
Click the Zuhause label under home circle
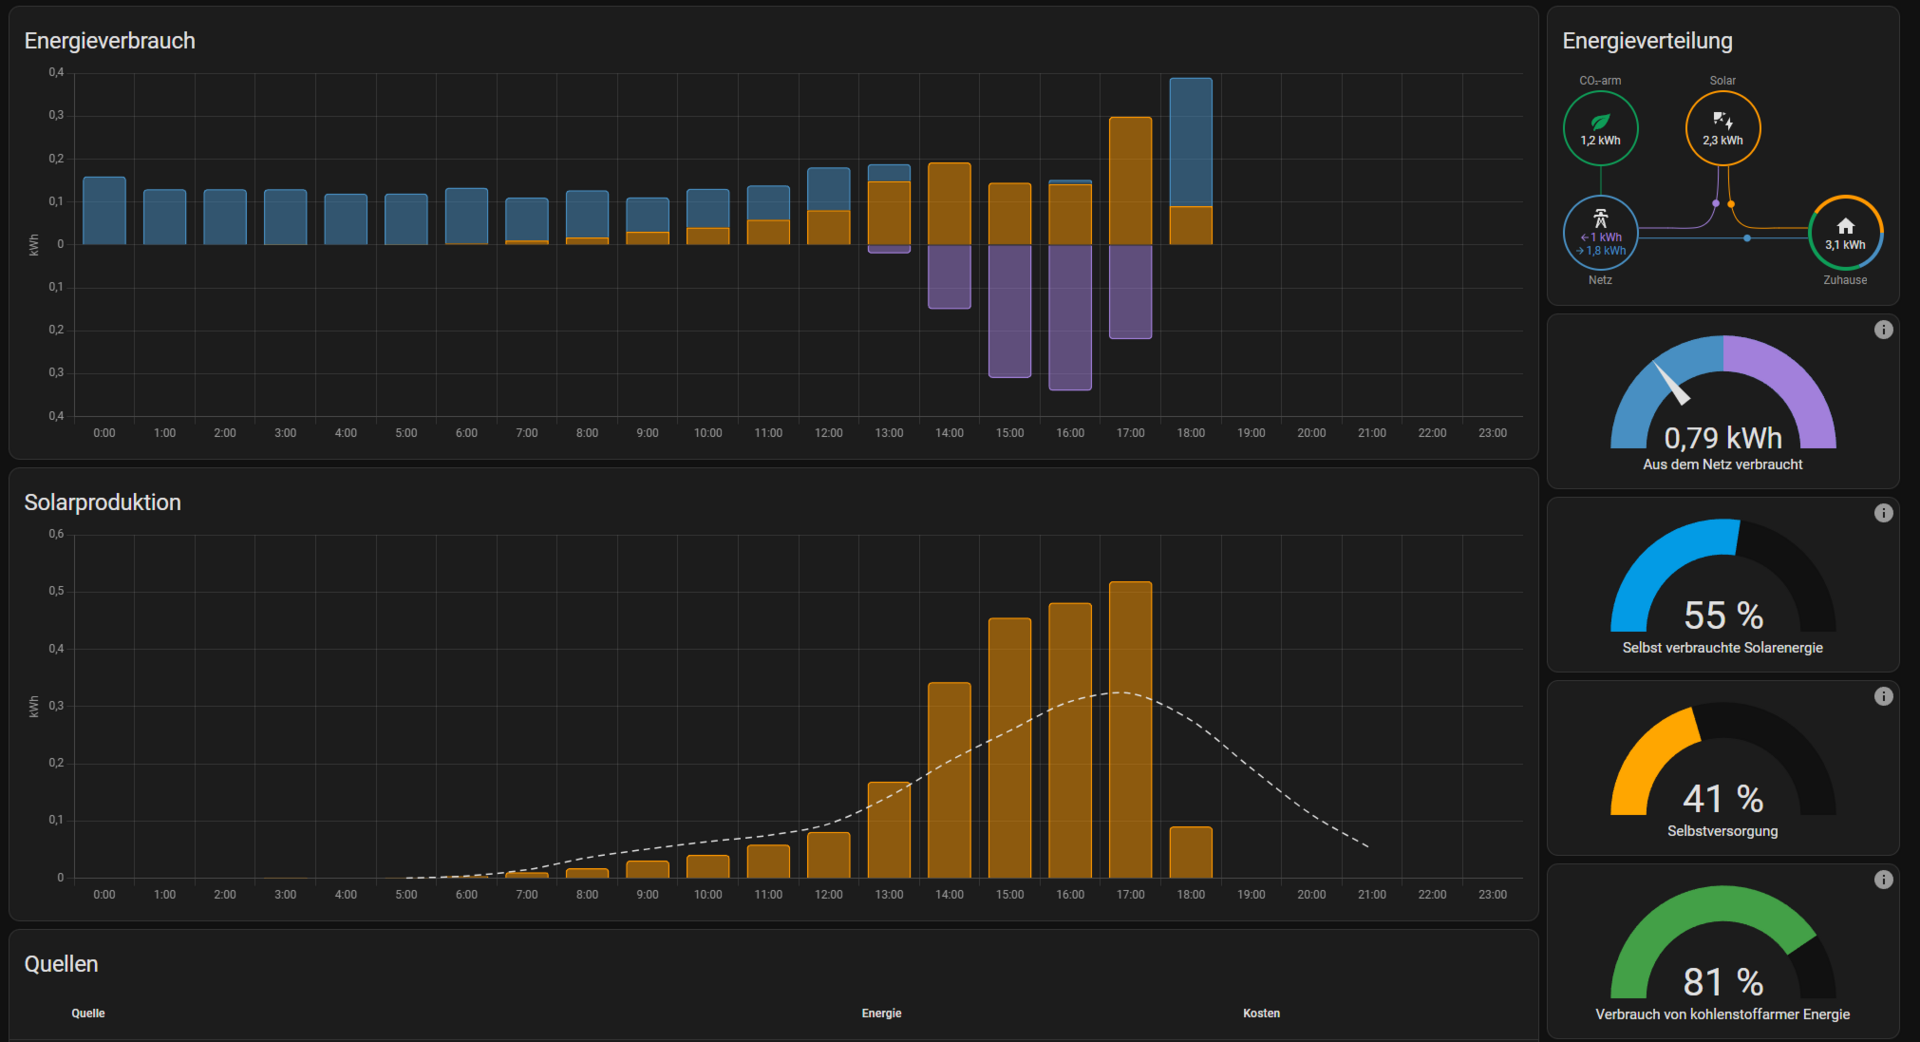point(1845,280)
